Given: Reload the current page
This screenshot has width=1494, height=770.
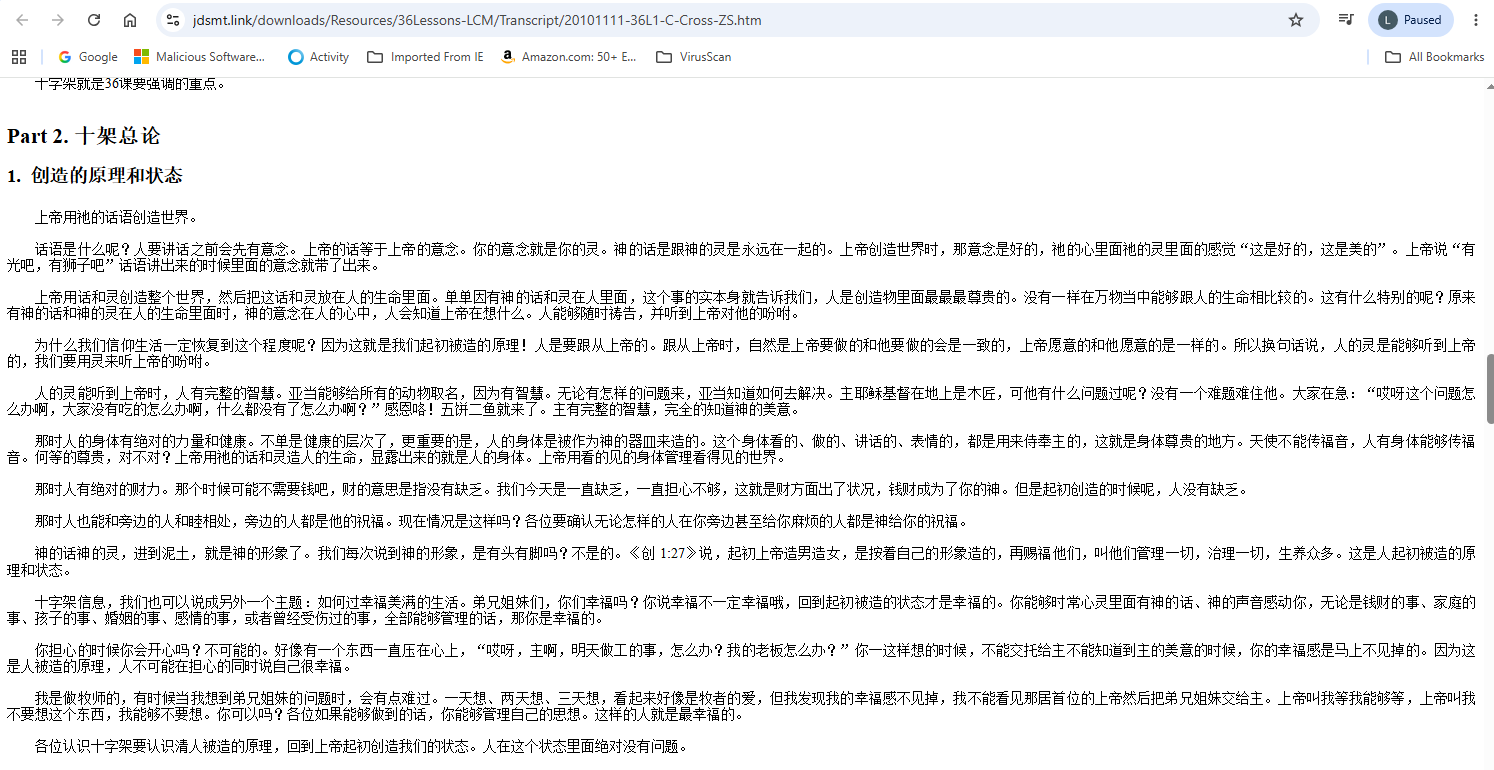Looking at the screenshot, I should coord(94,20).
